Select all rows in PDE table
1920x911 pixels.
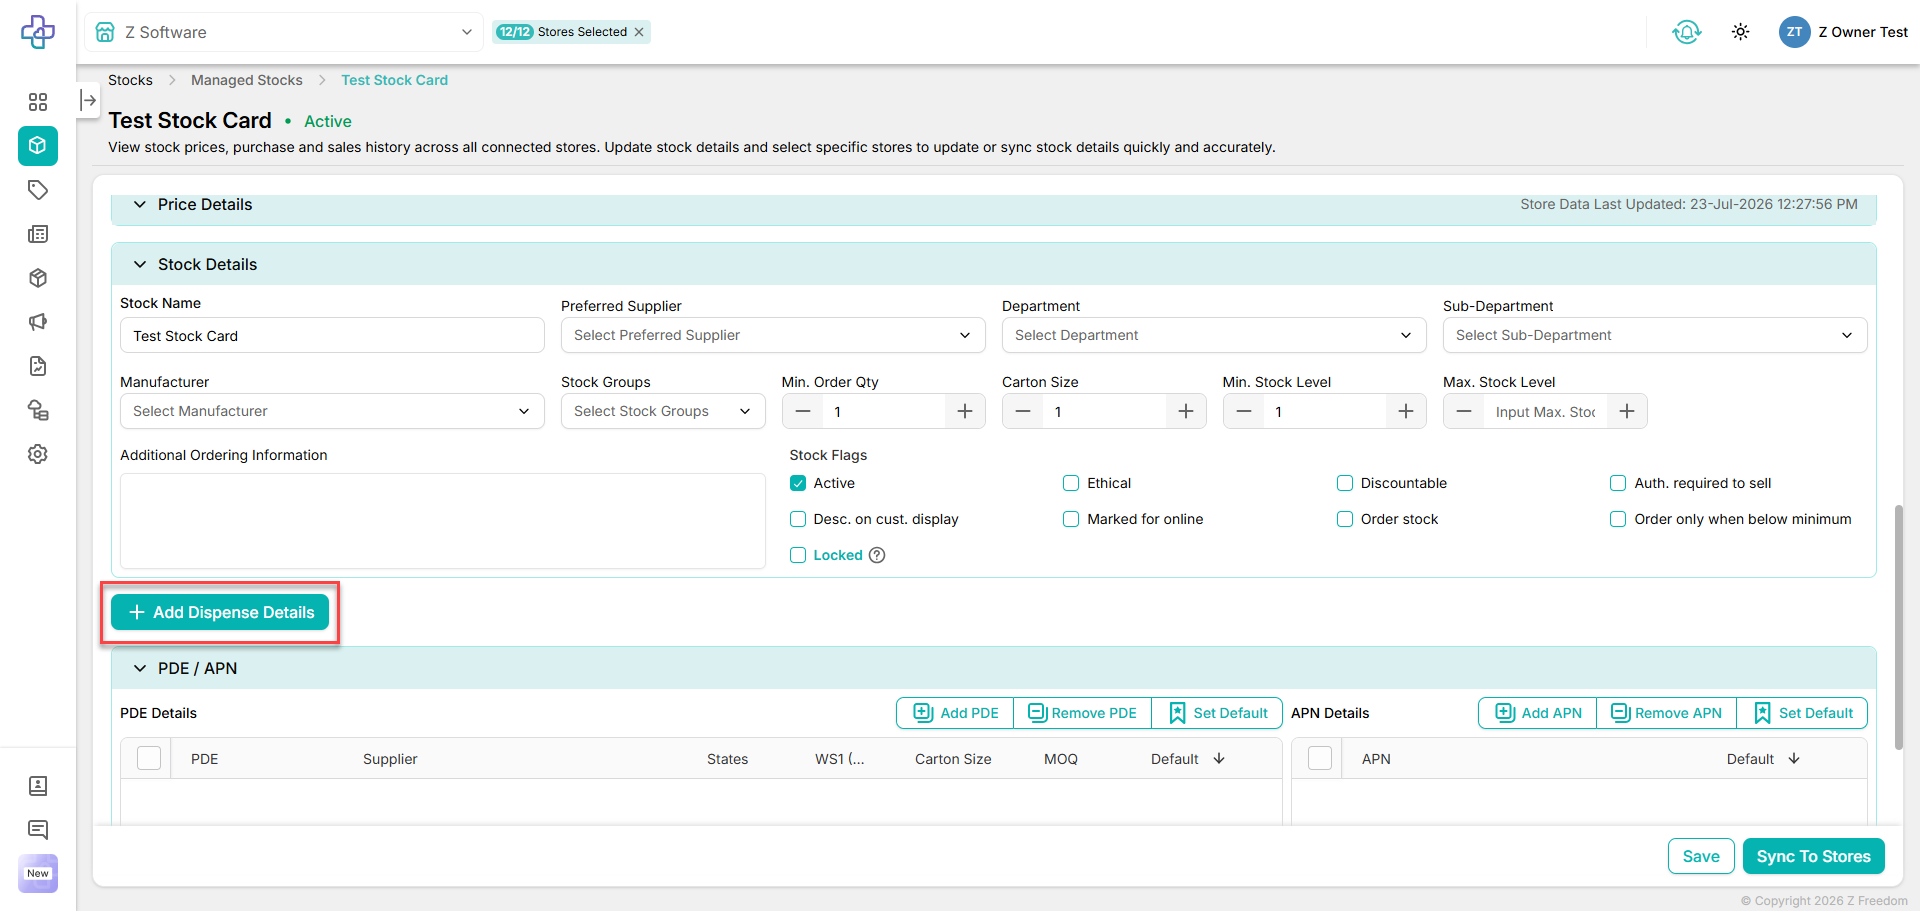coord(149,758)
